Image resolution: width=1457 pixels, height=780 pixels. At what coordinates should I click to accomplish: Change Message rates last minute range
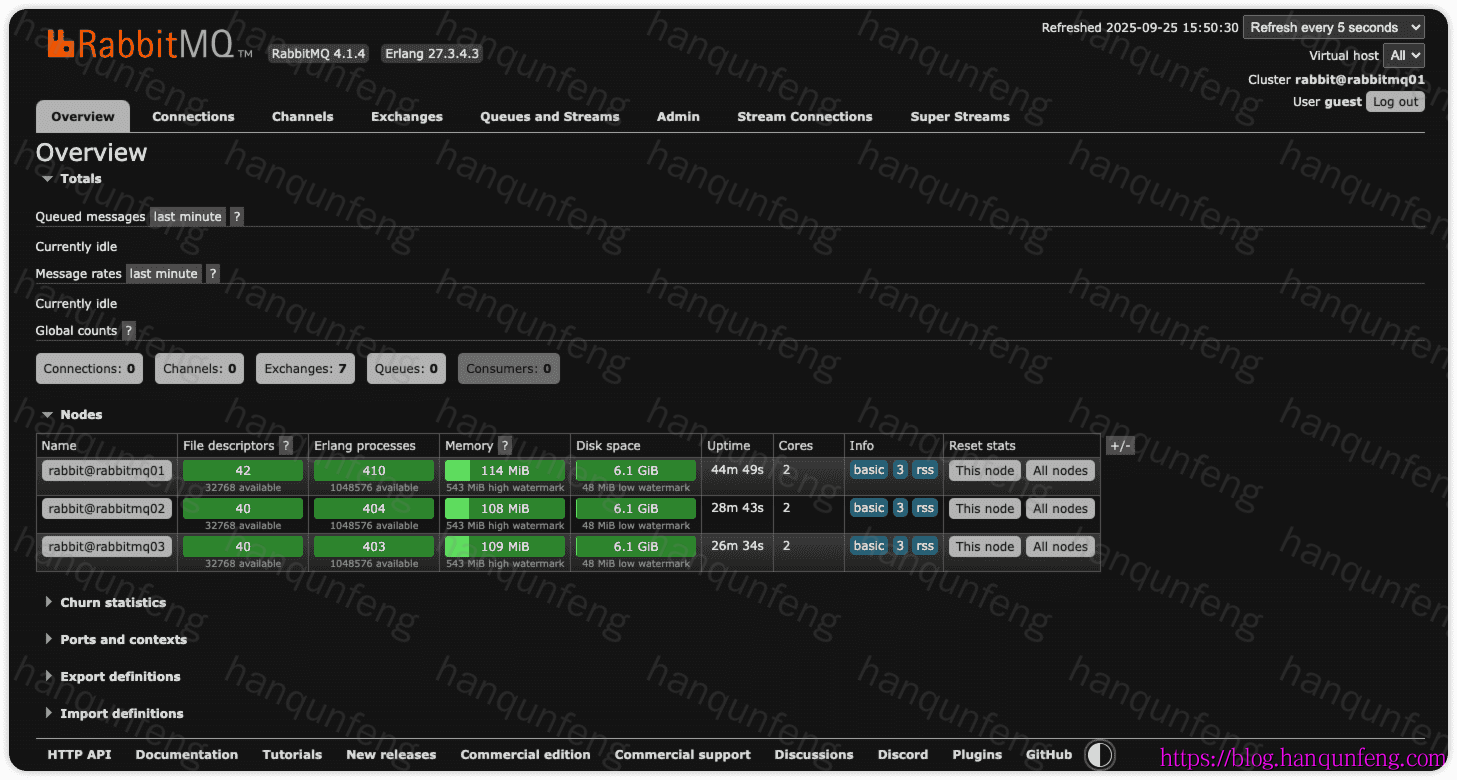click(164, 274)
